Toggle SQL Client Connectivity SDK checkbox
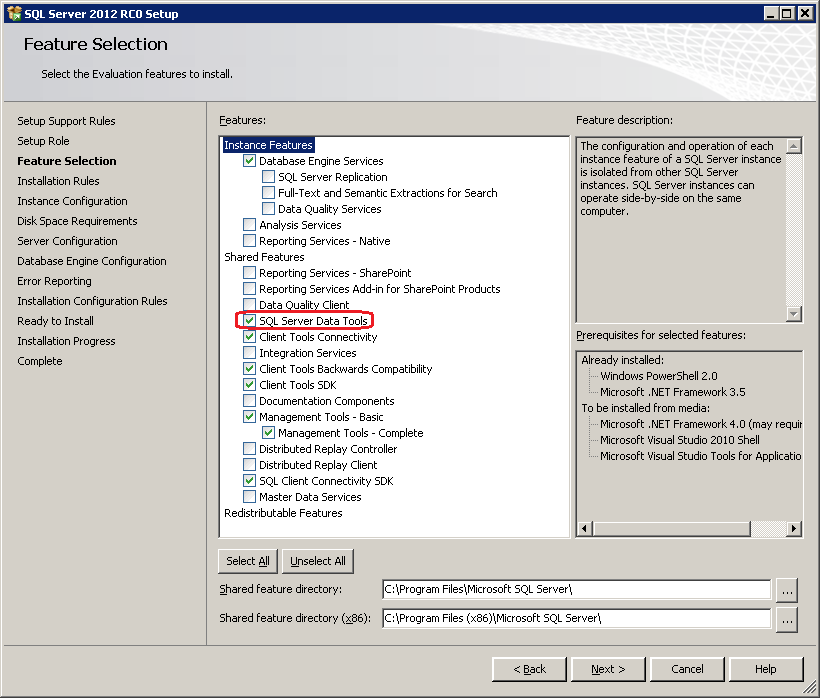 (249, 481)
